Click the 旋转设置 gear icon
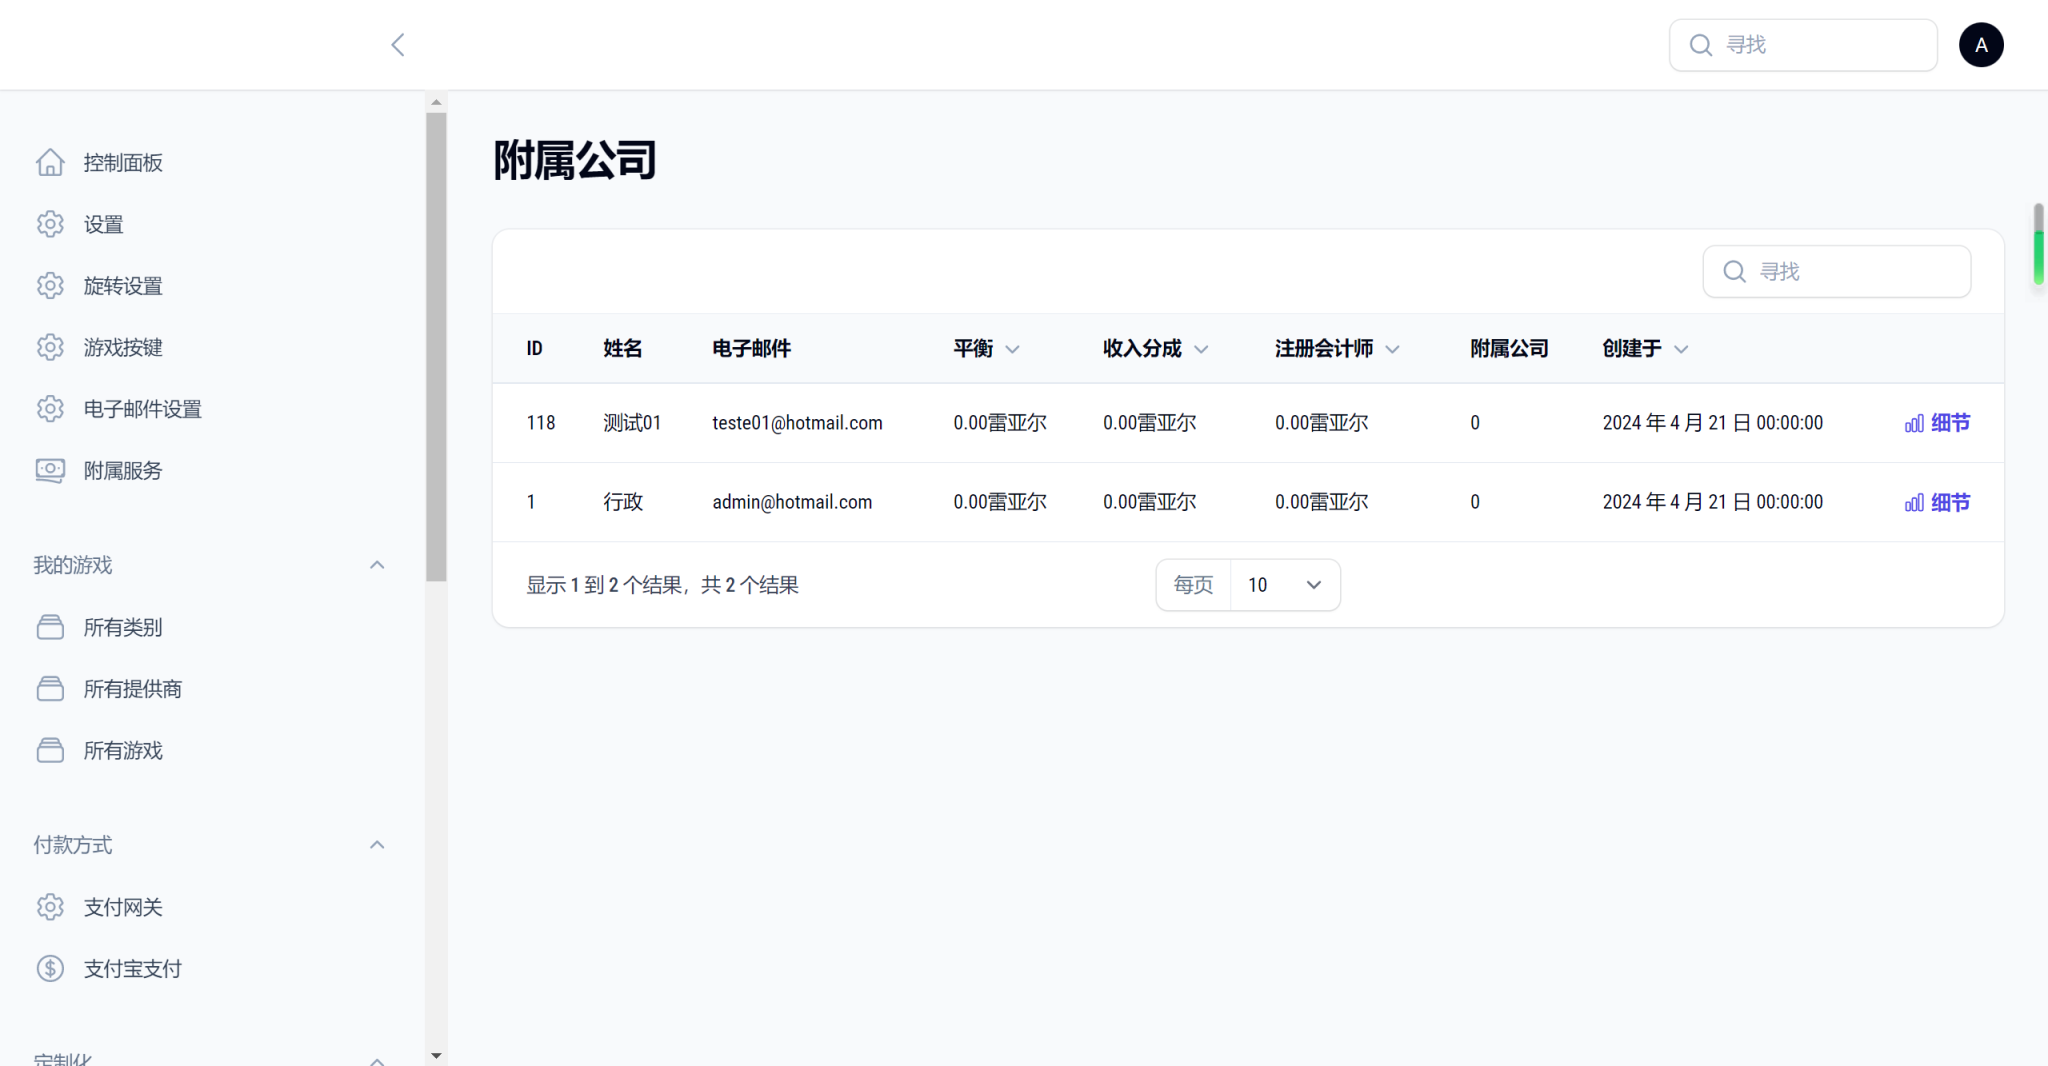This screenshot has width=2048, height=1066. [x=50, y=286]
